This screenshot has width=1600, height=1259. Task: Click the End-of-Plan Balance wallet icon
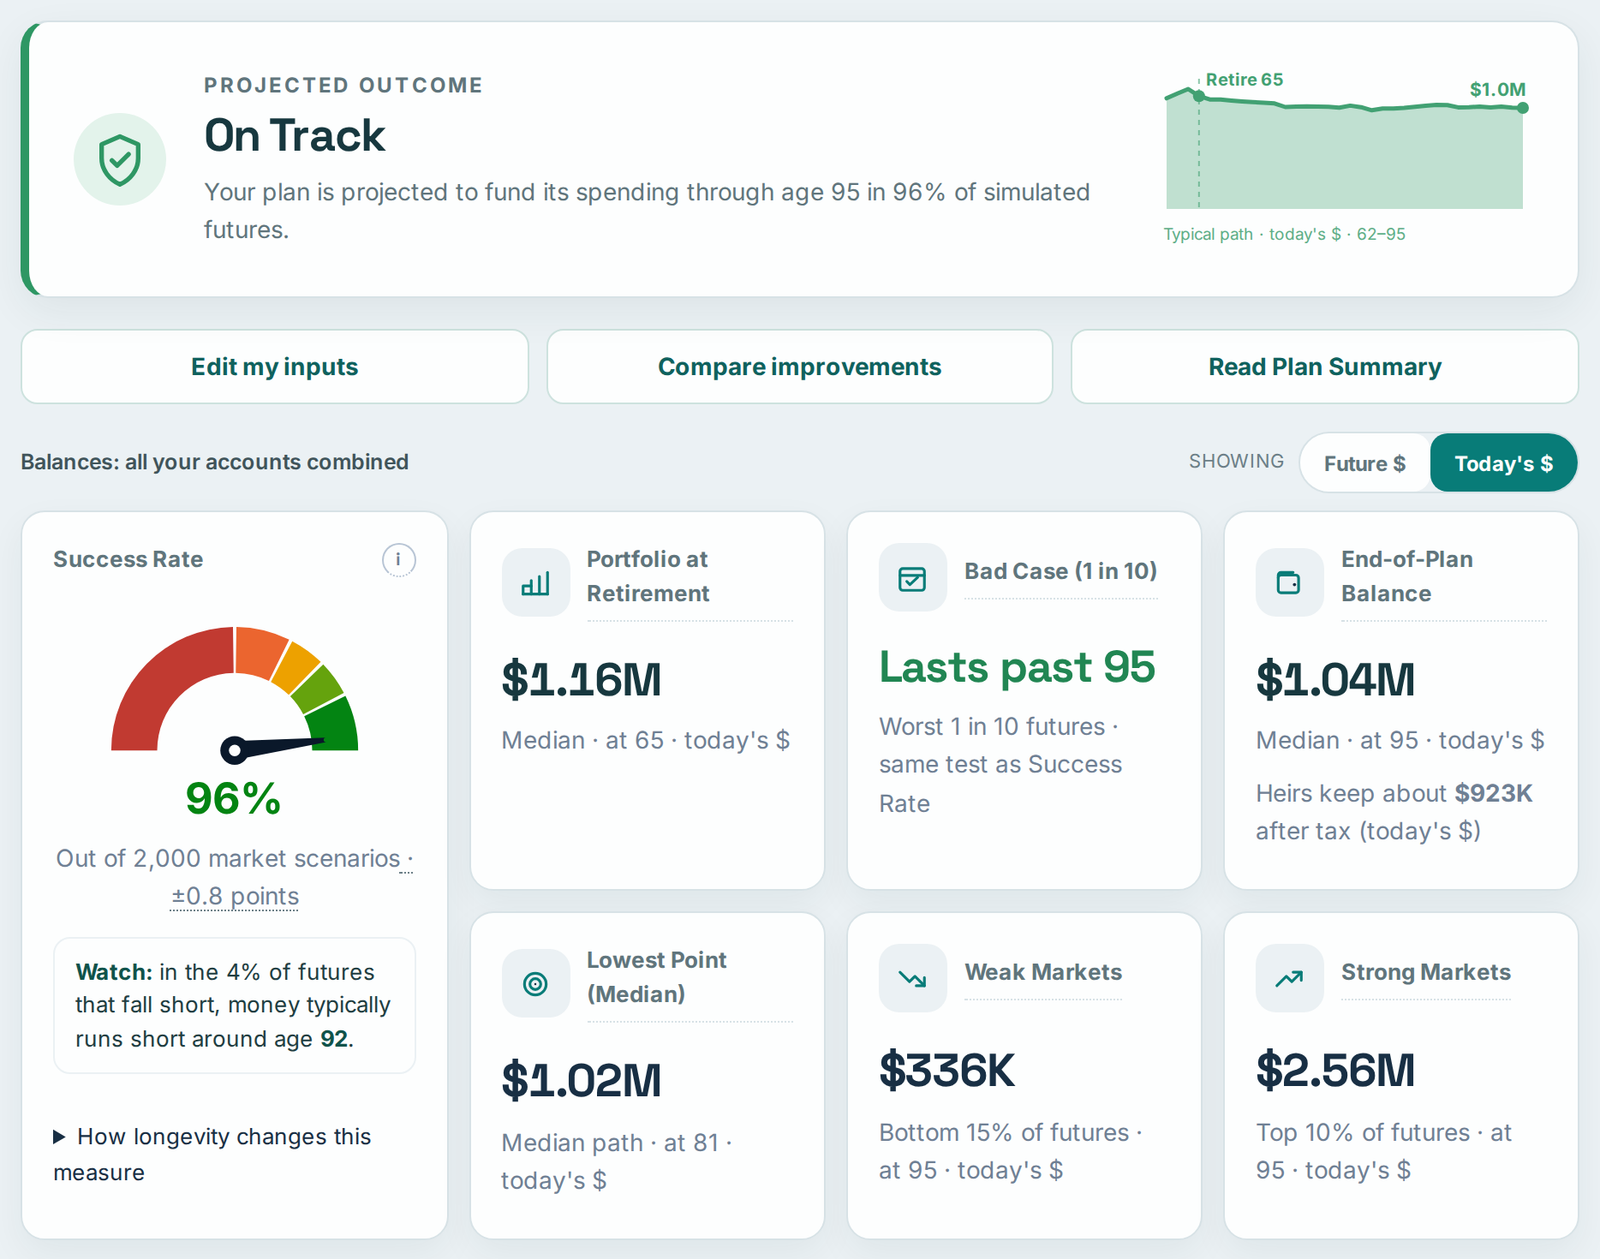[x=1290, y=582]
